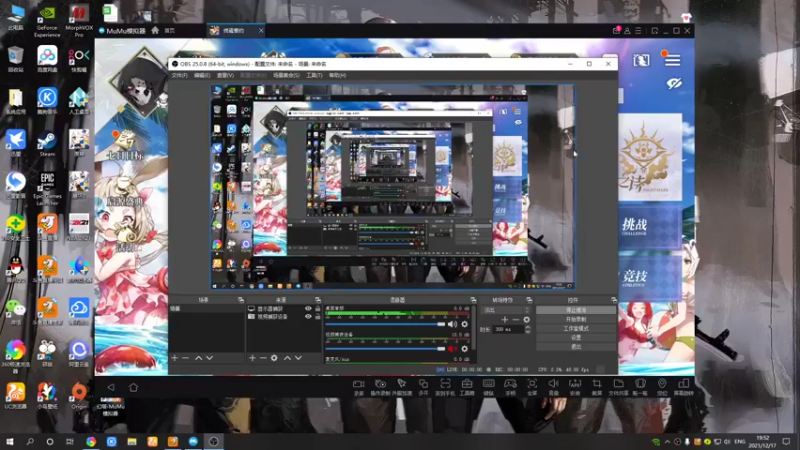Mute Desktop Audio with the speaker icon
This screenshot has height=450, width=800.
pos(453,324)
